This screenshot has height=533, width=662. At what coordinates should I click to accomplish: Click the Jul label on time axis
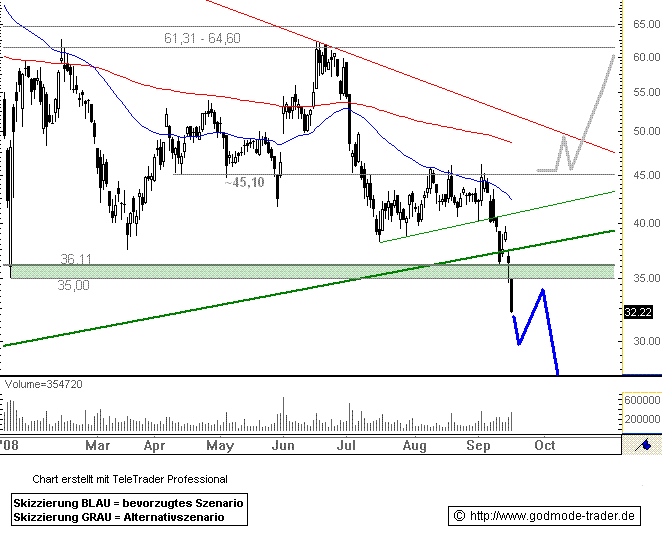click(x=346, y=445)
